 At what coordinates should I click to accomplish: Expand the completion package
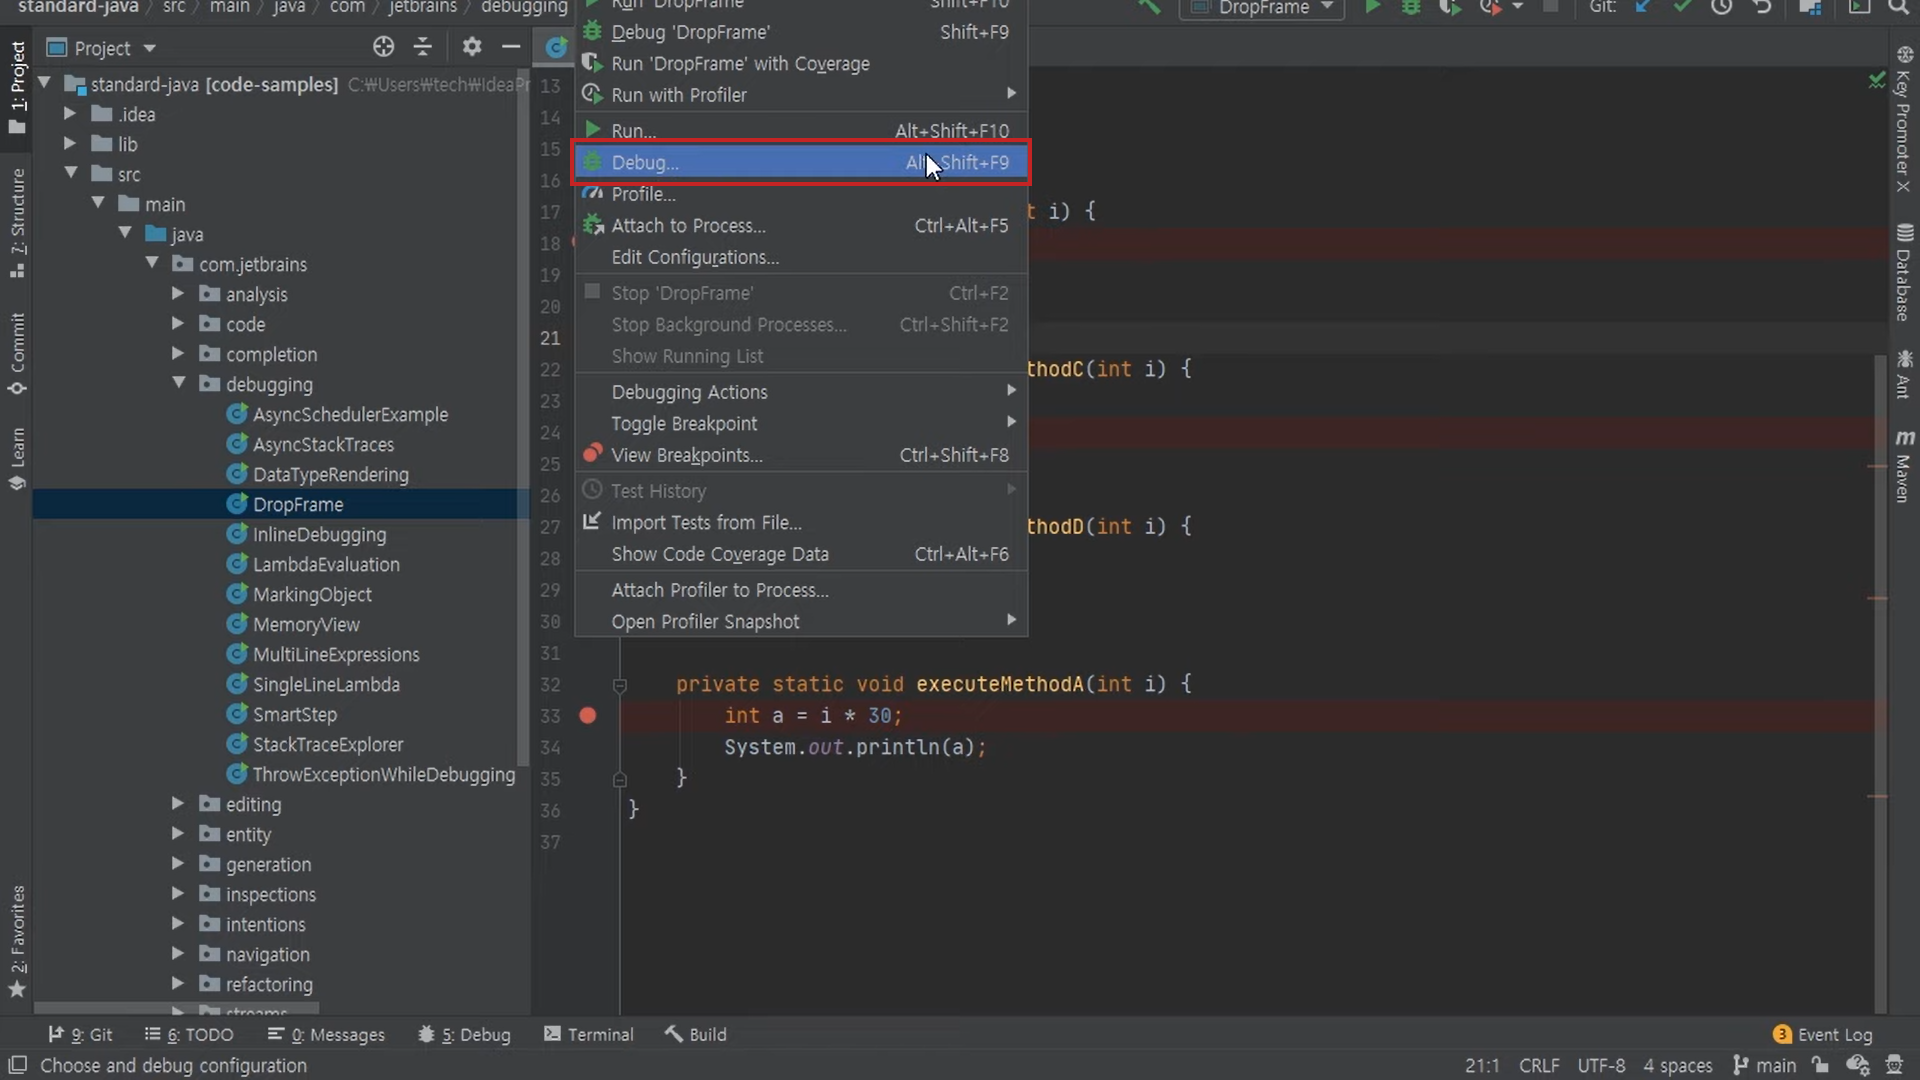(x=178, y=354)
